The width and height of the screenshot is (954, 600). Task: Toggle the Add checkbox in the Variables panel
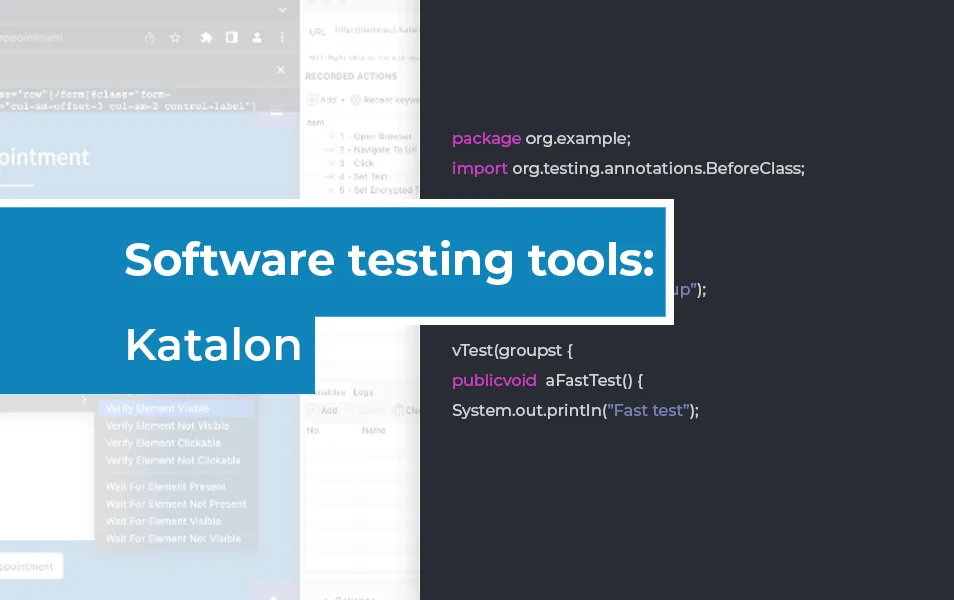click(x=313, y=410)
